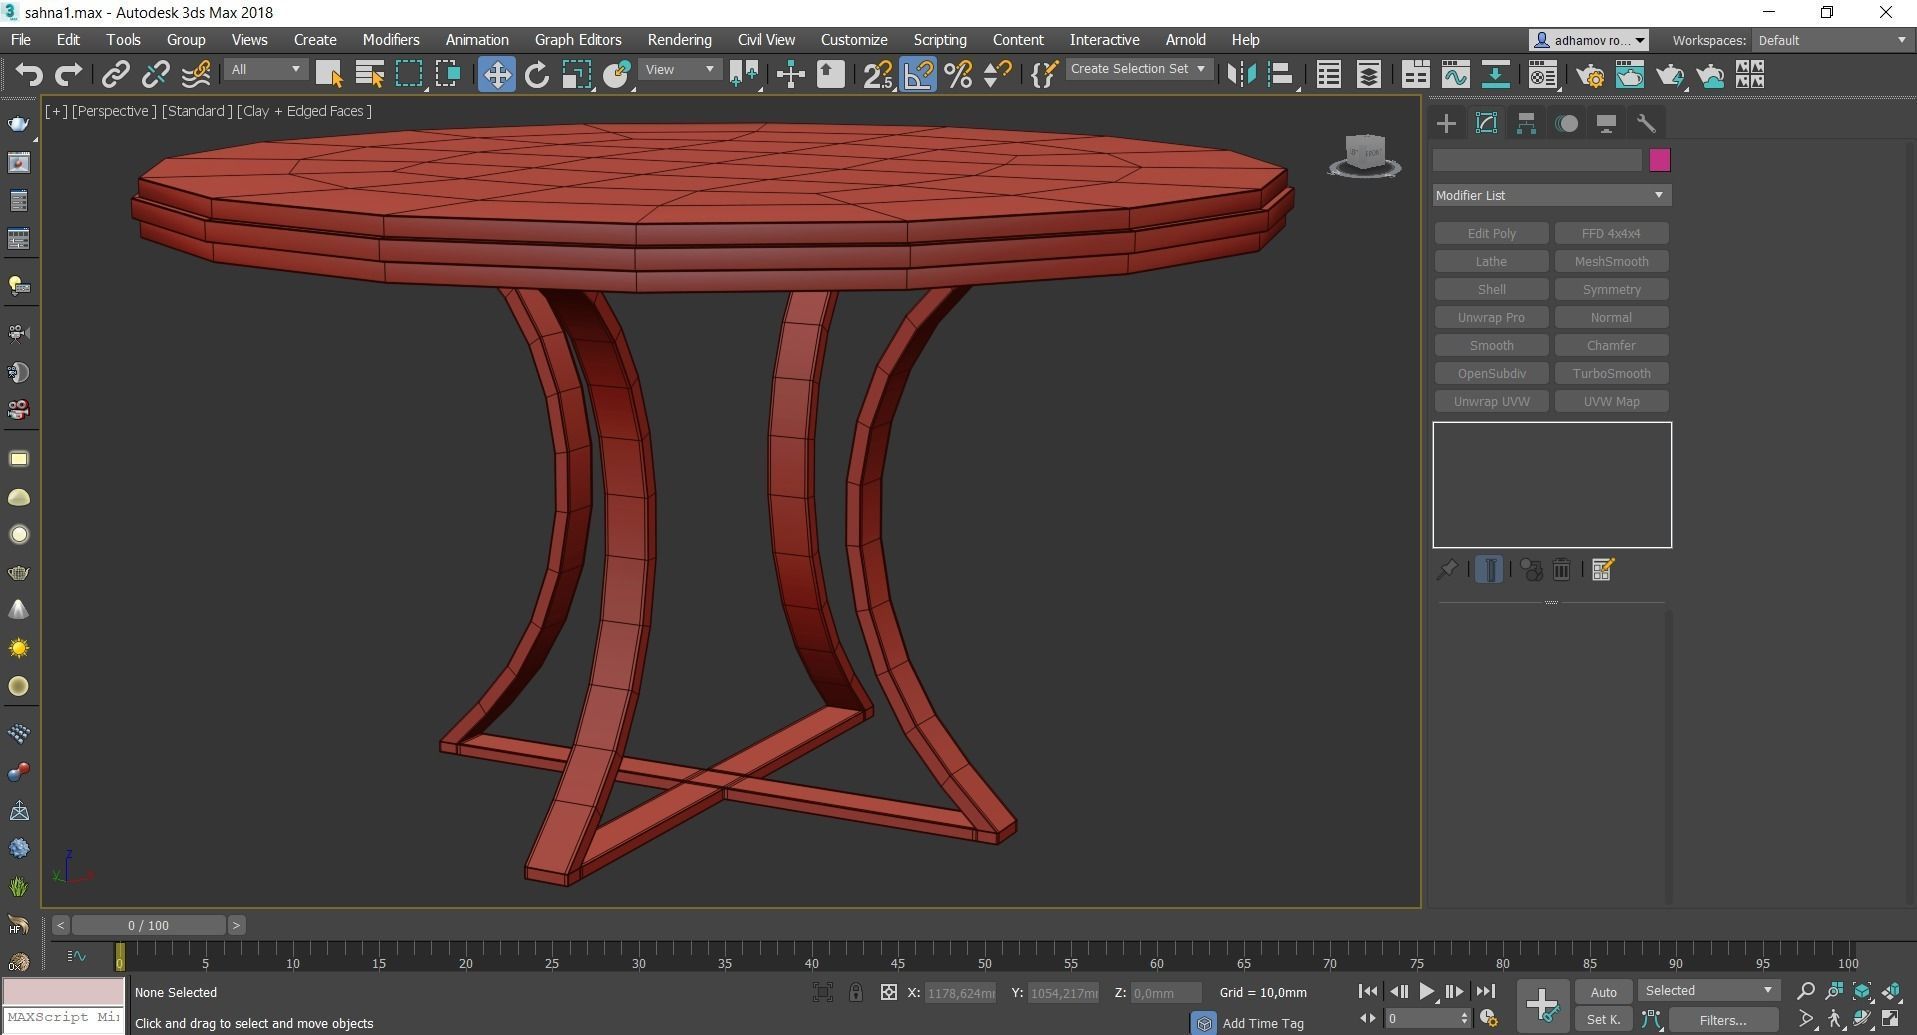Open the Rendering menu
Screen dimensions: 1917x1035
[679, 40]
